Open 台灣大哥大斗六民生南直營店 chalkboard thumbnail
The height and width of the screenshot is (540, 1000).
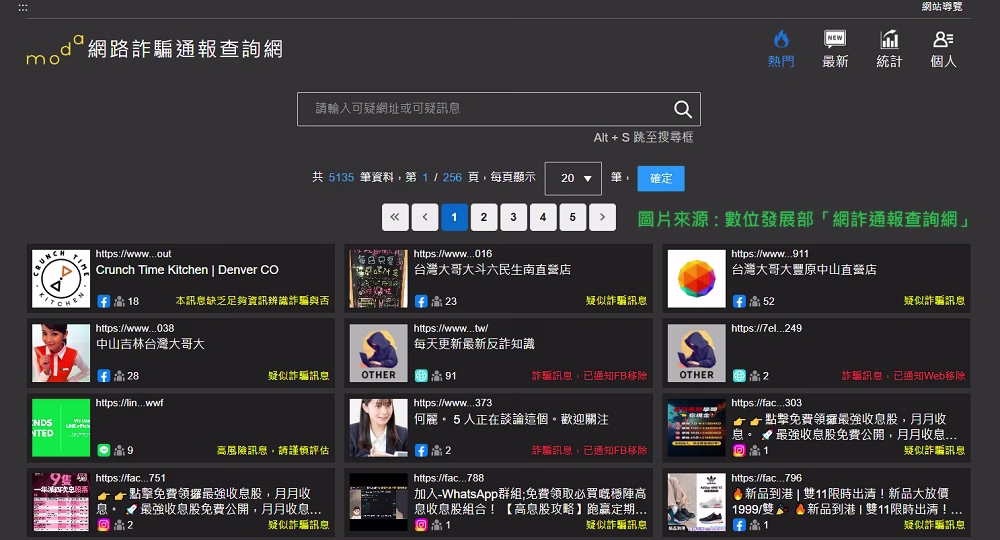pos(378,279)
